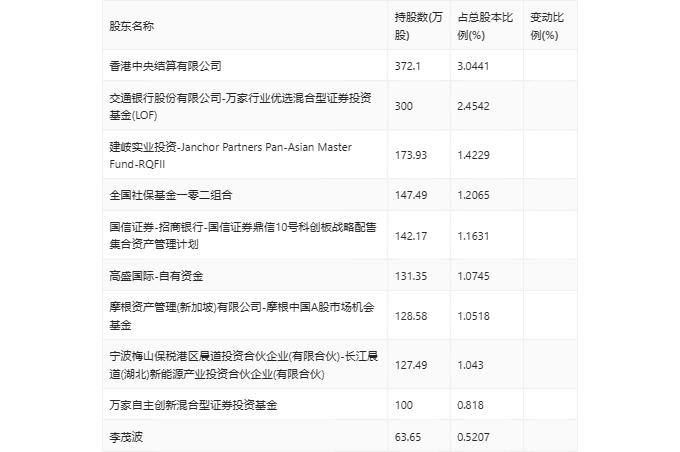Screen dimensions: 680x452
Task: Click the 173.93 shares value
Action: click(x=411, y=155)
